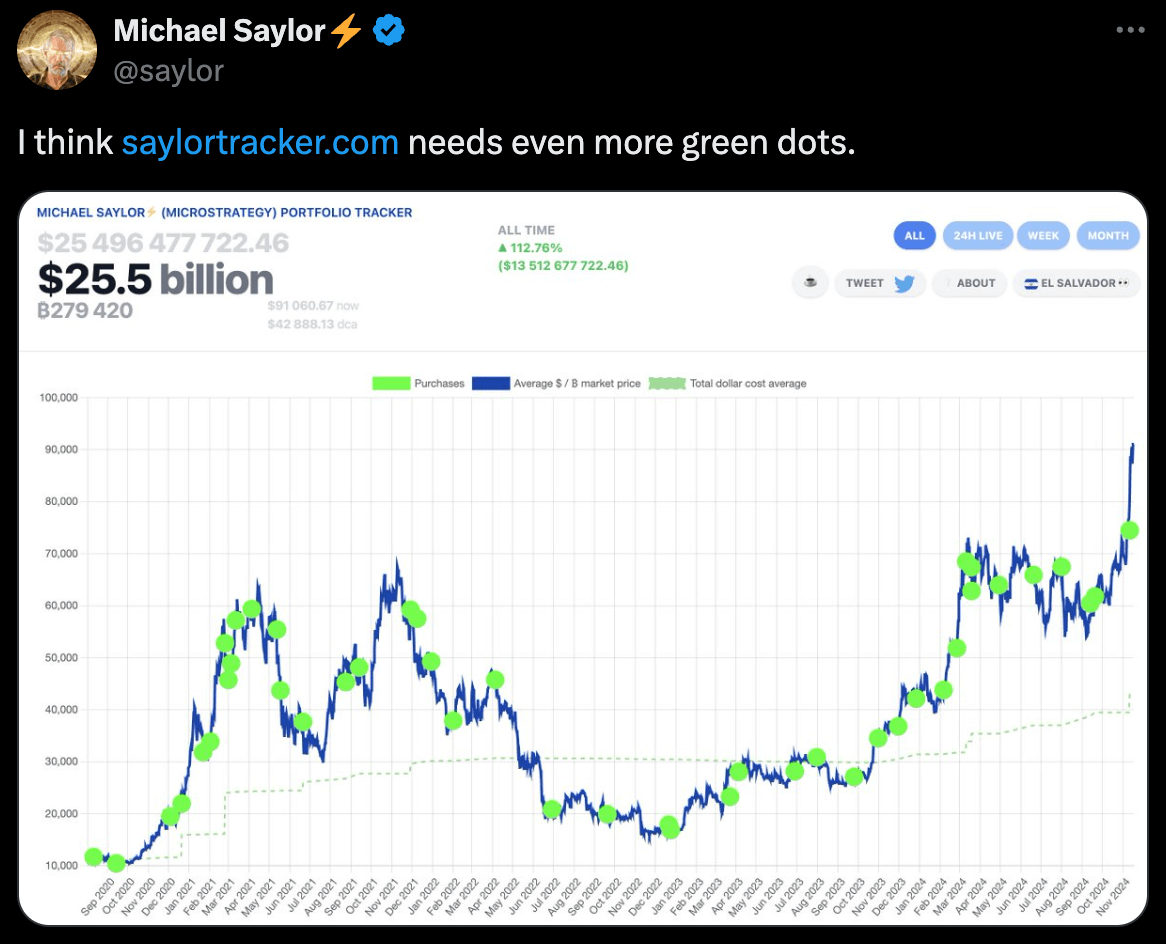The height and width of the screenshot is (944, 1166).
Task: Toggle the Purchases legend swatch
Action: [391, 383]
